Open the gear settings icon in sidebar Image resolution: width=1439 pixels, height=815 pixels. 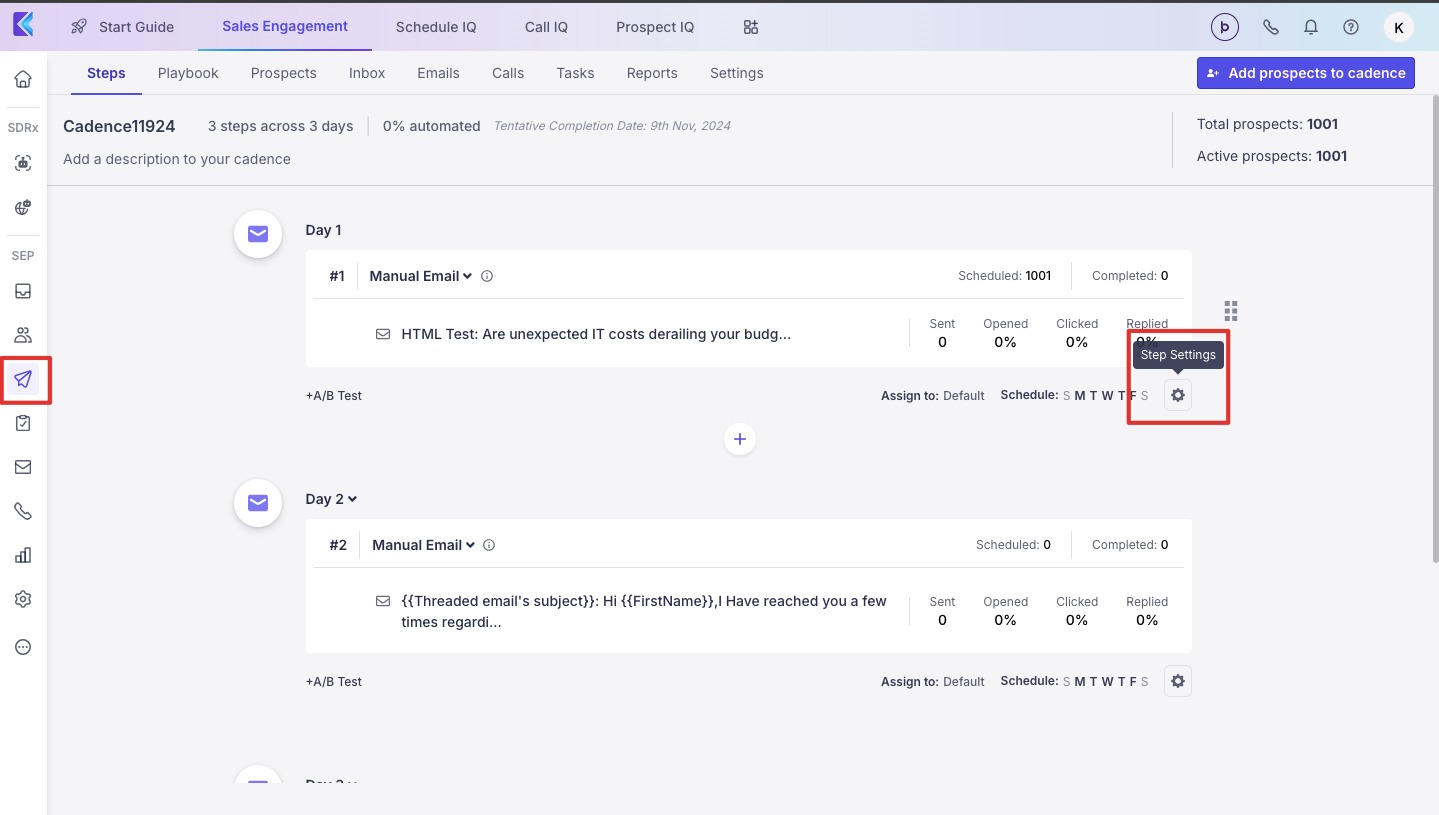[23, 599]
